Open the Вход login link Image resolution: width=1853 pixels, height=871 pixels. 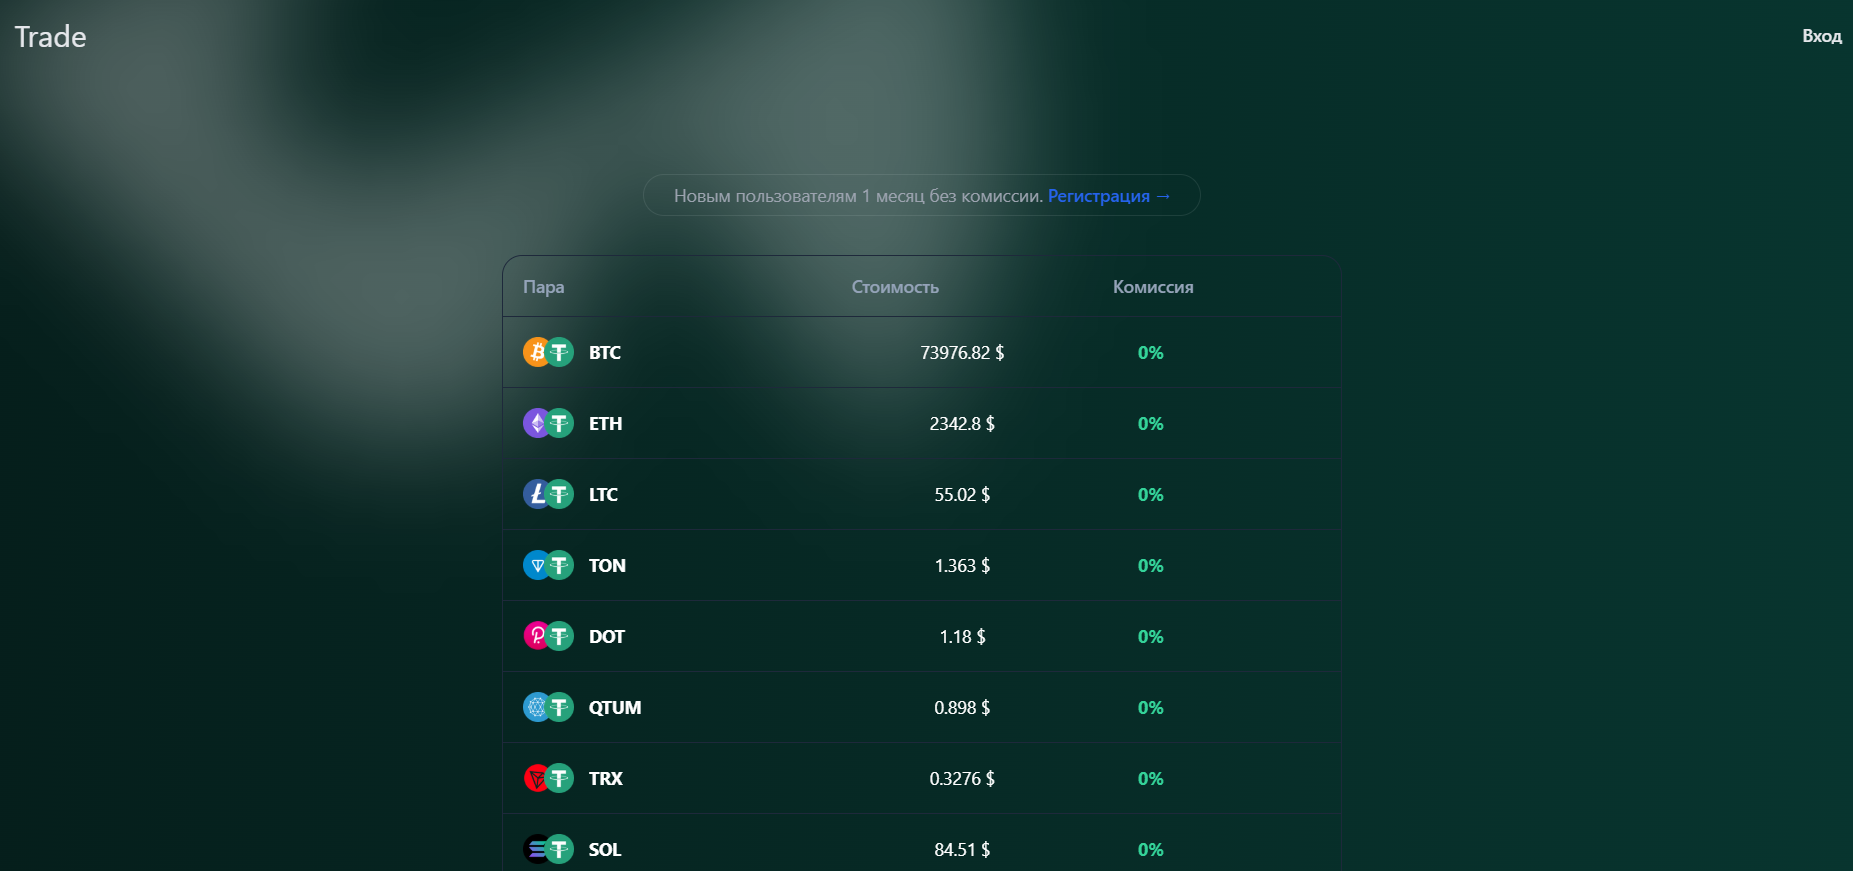coord(1821,36)
